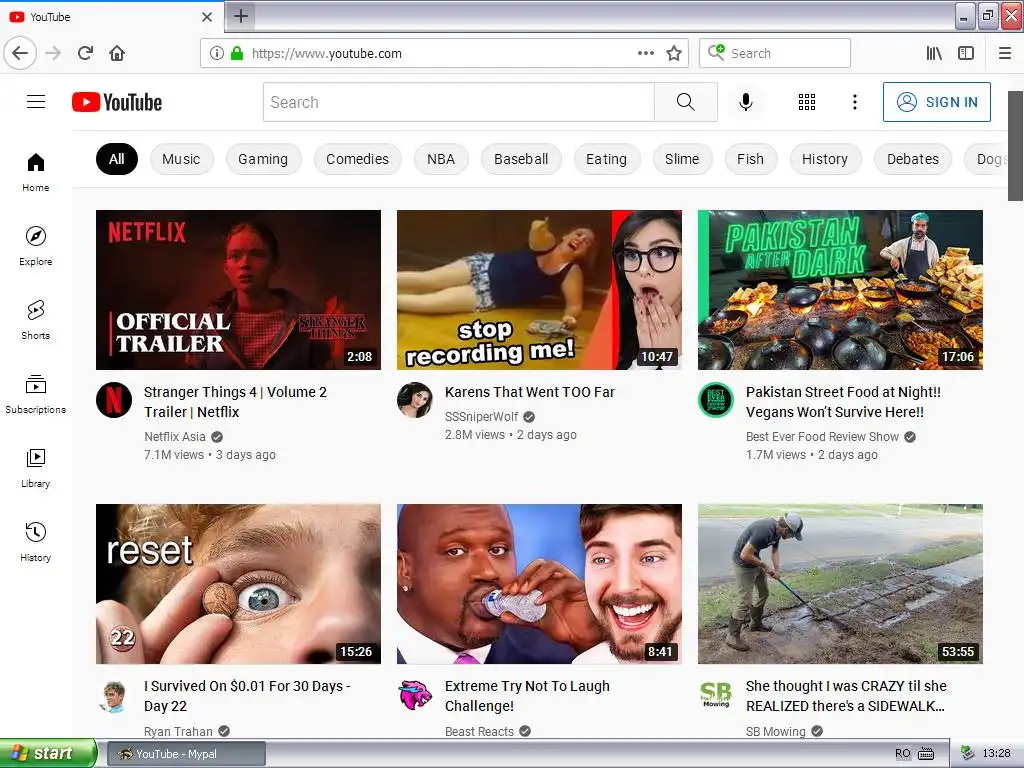Select the Baseball filter chip
Viewport: 1024px width, 768px height.
pos(521,159)
